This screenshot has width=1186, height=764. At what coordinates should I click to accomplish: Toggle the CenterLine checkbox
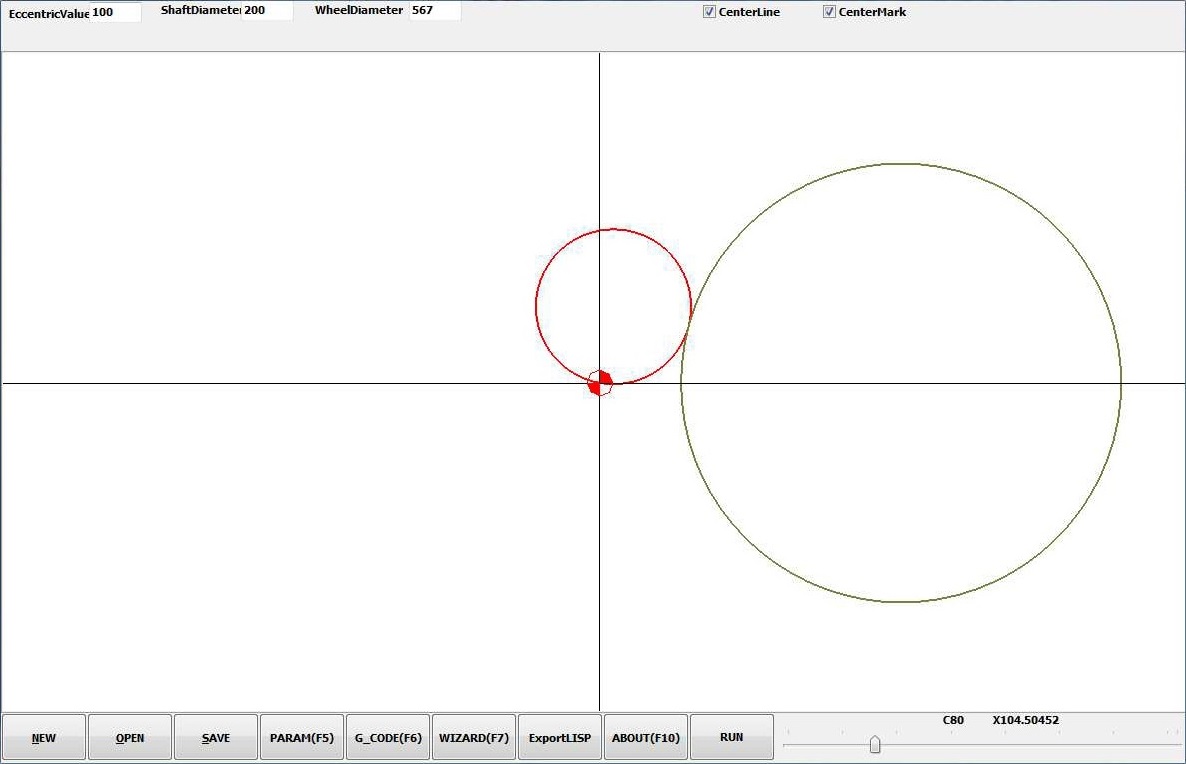[710, 12]
